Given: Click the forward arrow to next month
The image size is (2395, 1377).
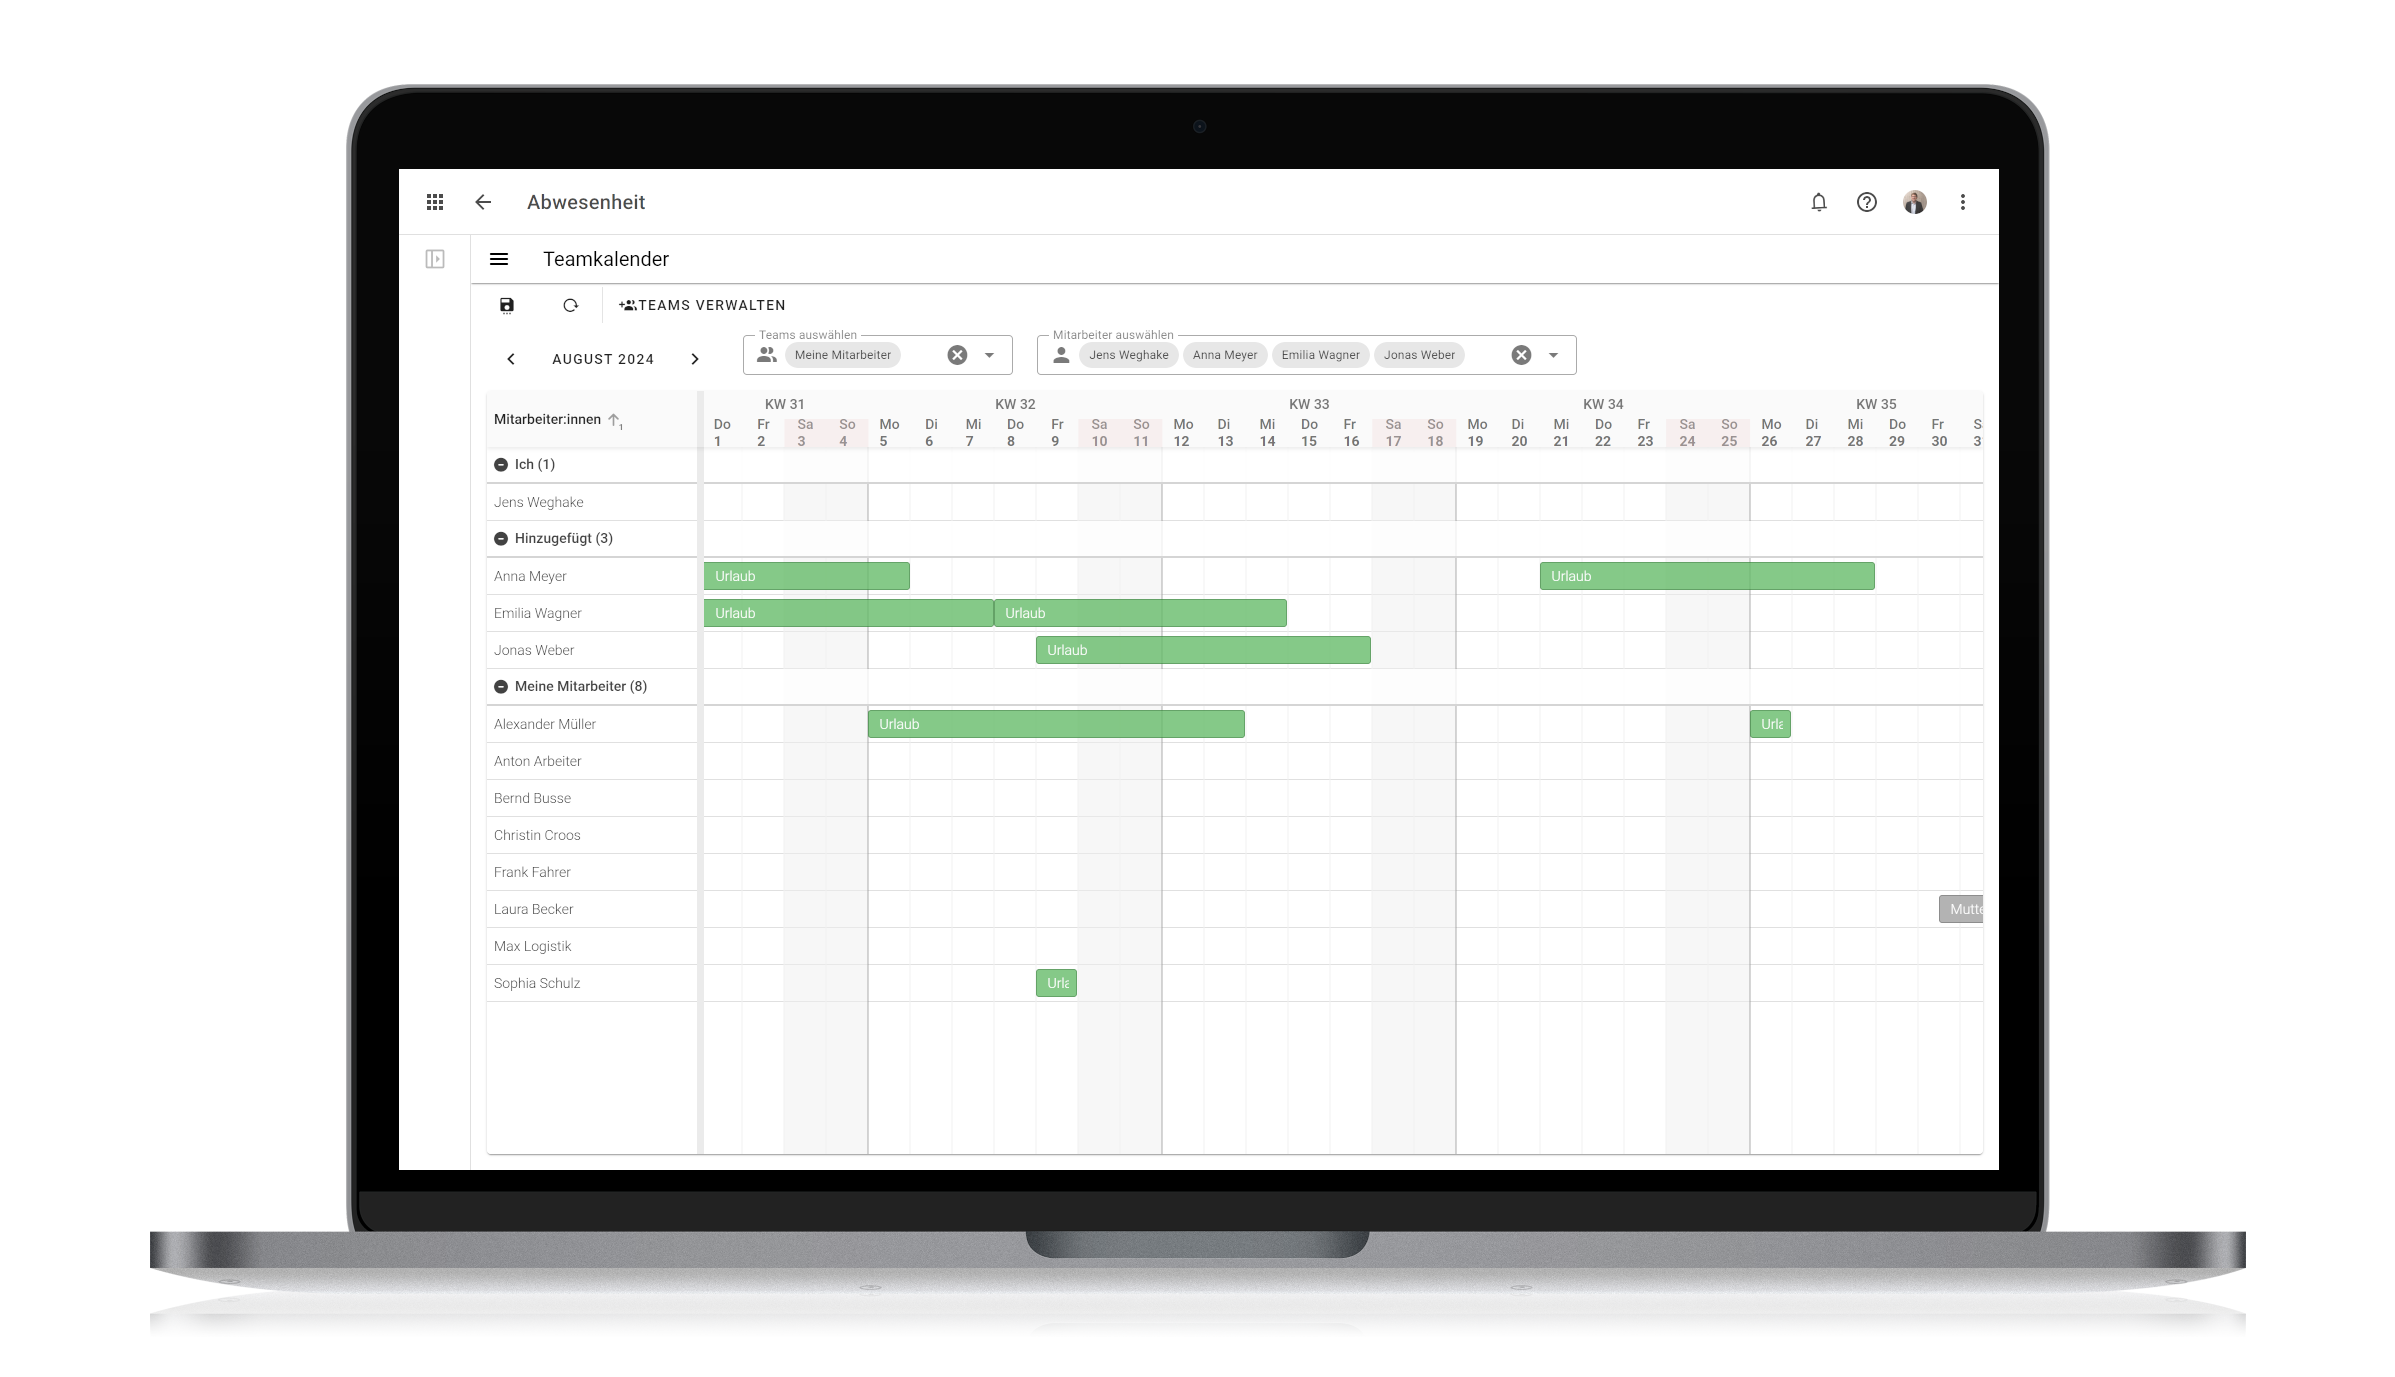Looking at the screenshot, I should pos(693,359).
